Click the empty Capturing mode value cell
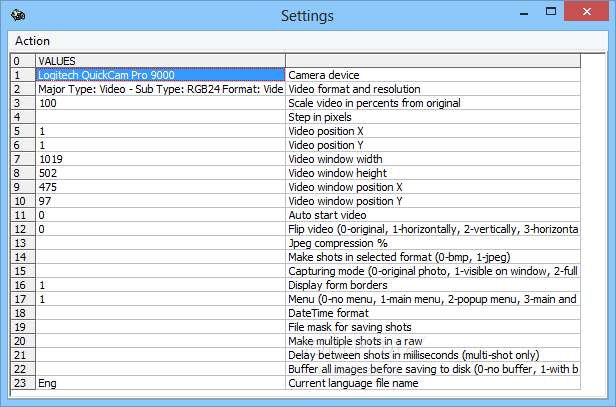The image size is (616, 407). pos(160,271)
